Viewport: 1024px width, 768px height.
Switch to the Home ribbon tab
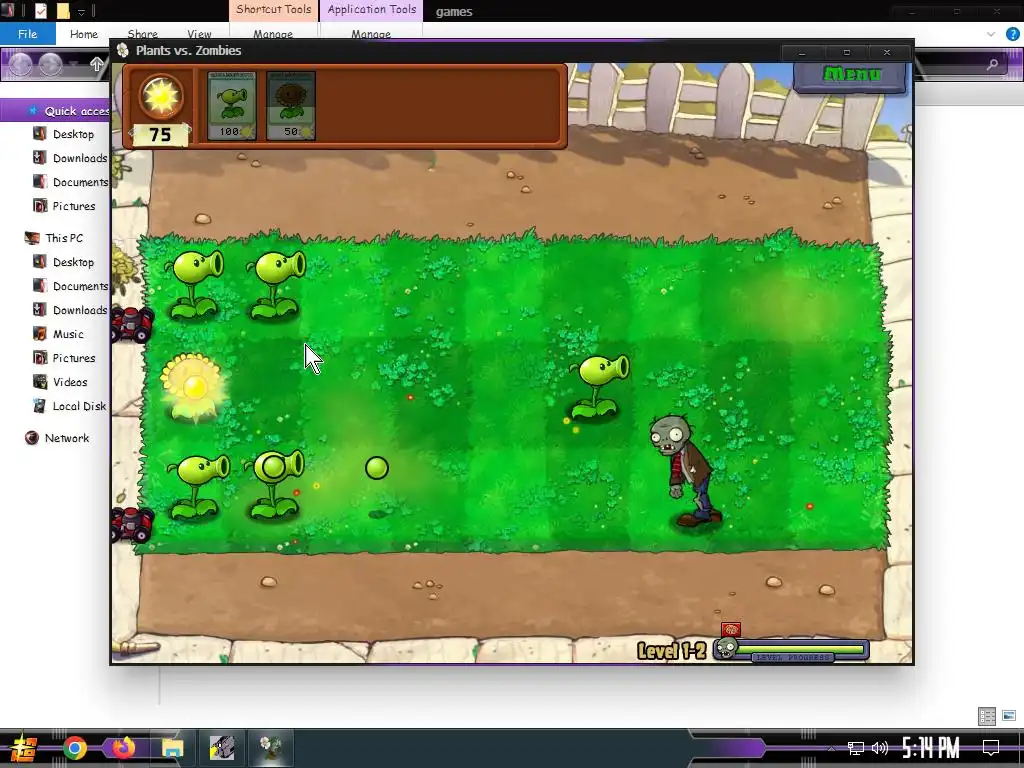(84, 34)
